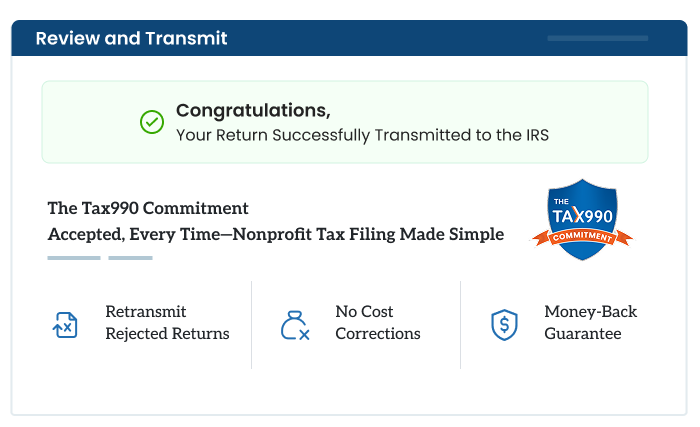Click The Tax990 Commitment heading

click(x=148, y=209)
